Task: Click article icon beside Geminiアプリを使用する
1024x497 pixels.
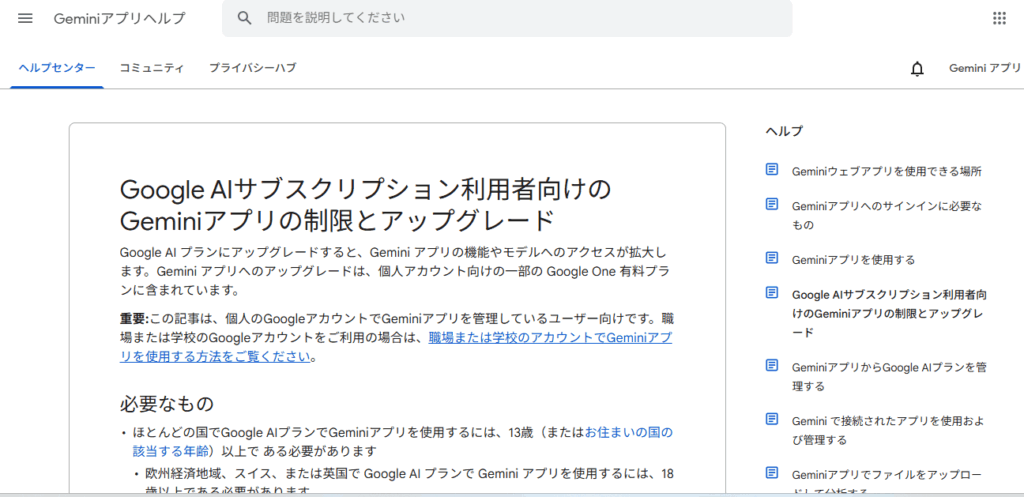Action: point(772,258)
